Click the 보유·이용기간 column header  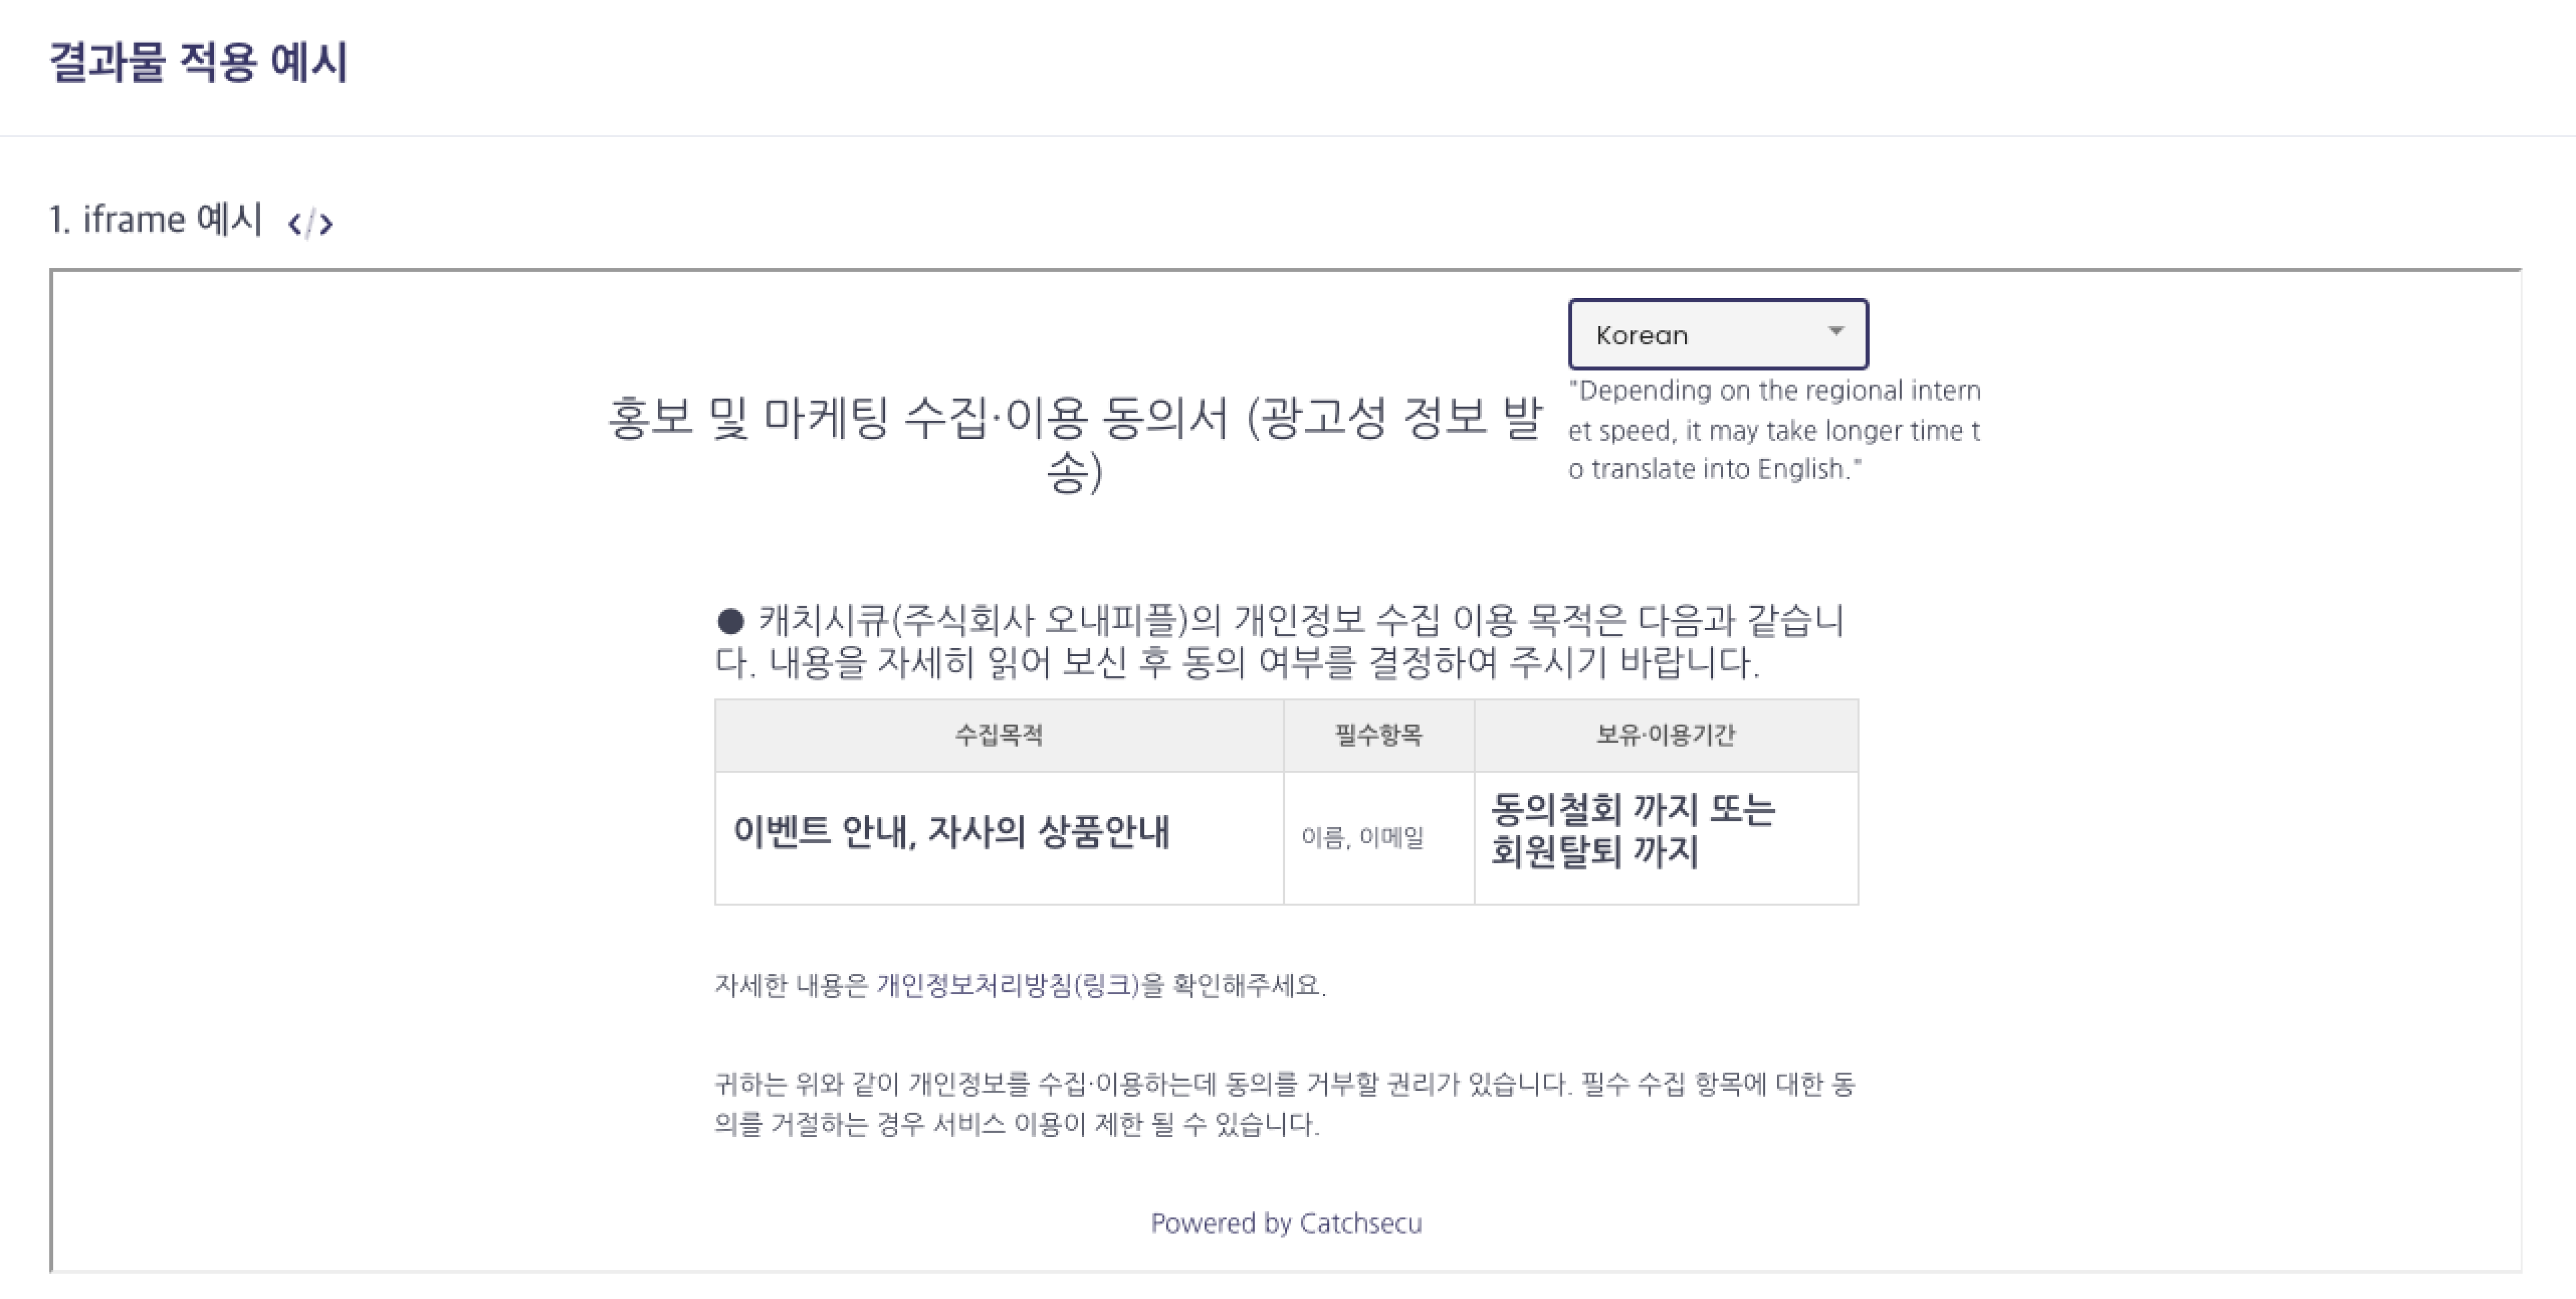pos(1666,735)
